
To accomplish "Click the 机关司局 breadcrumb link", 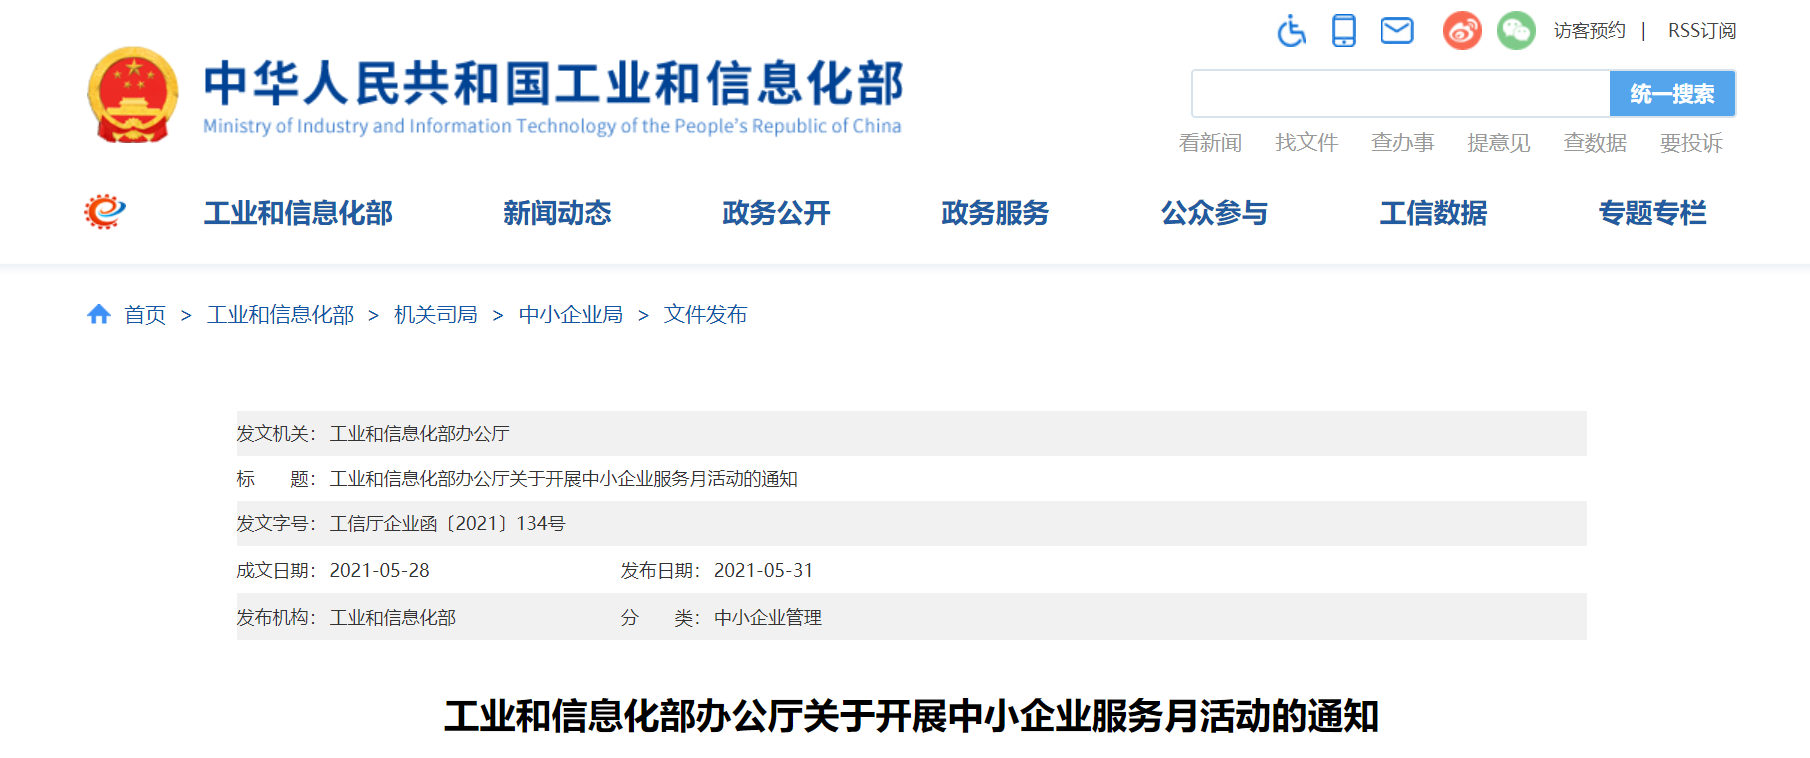I will (435, 315).
